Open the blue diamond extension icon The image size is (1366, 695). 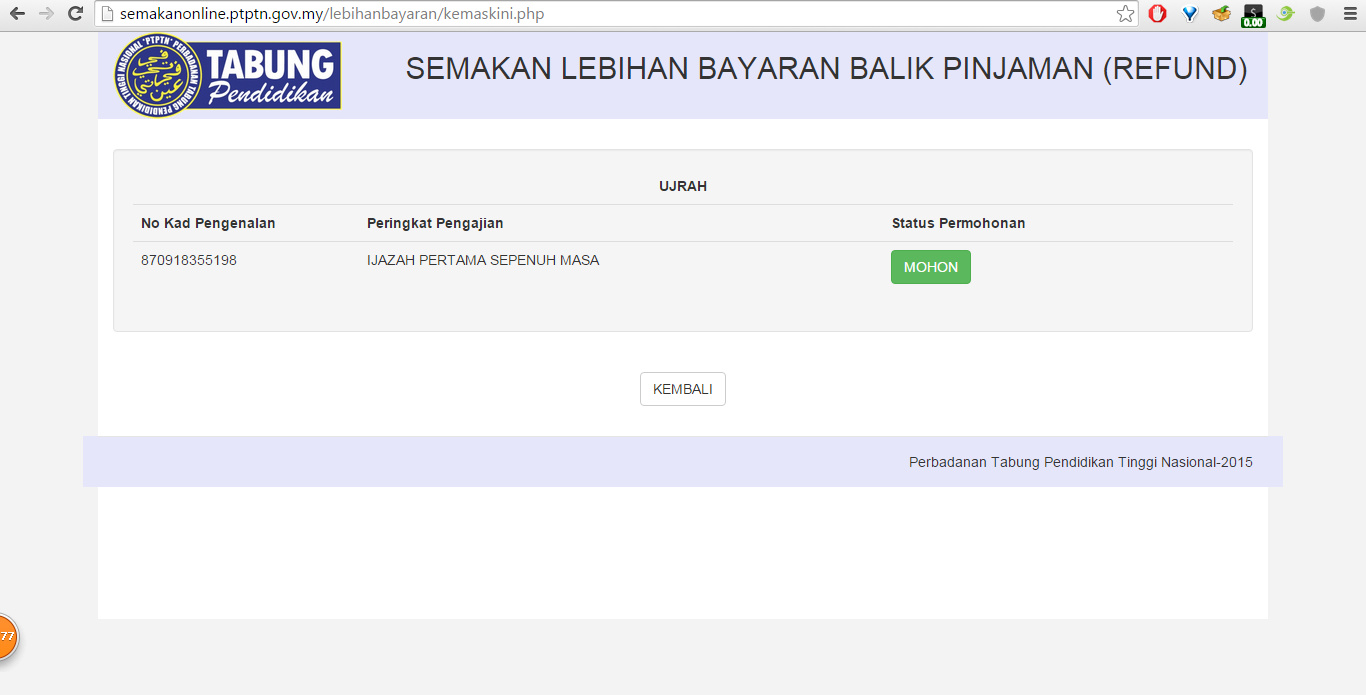click(x=1190, y=14)
